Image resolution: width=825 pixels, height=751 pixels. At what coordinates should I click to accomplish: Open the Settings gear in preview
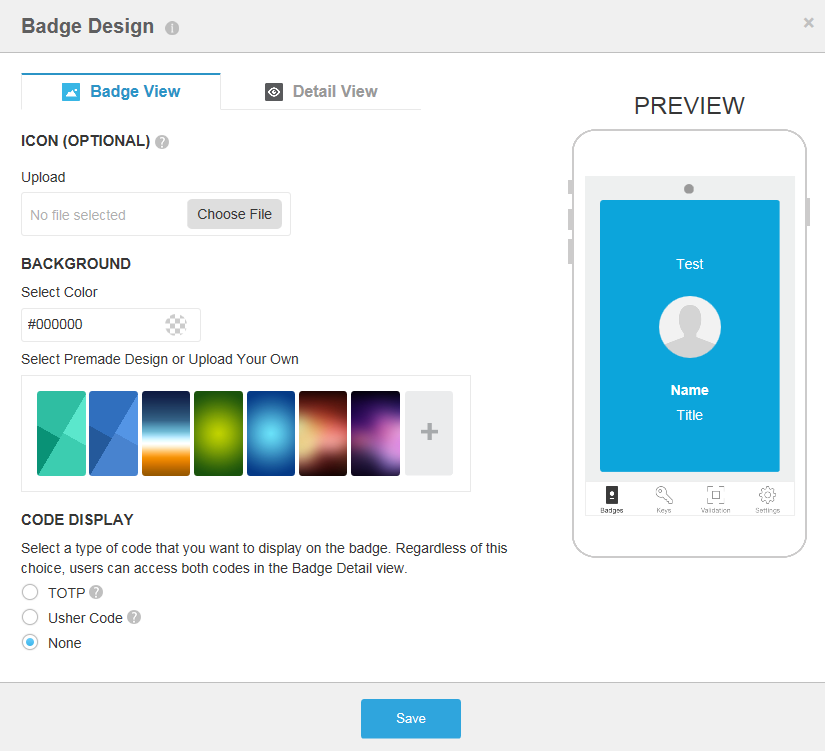coord(768,495)
